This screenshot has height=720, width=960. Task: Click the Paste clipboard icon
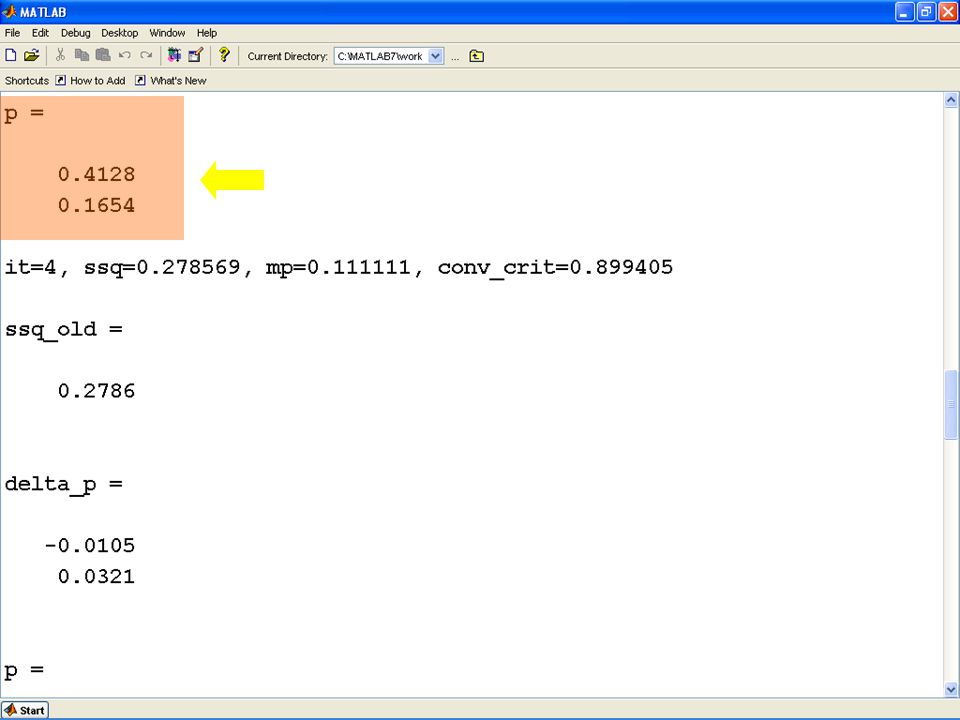tap(103, 55)
